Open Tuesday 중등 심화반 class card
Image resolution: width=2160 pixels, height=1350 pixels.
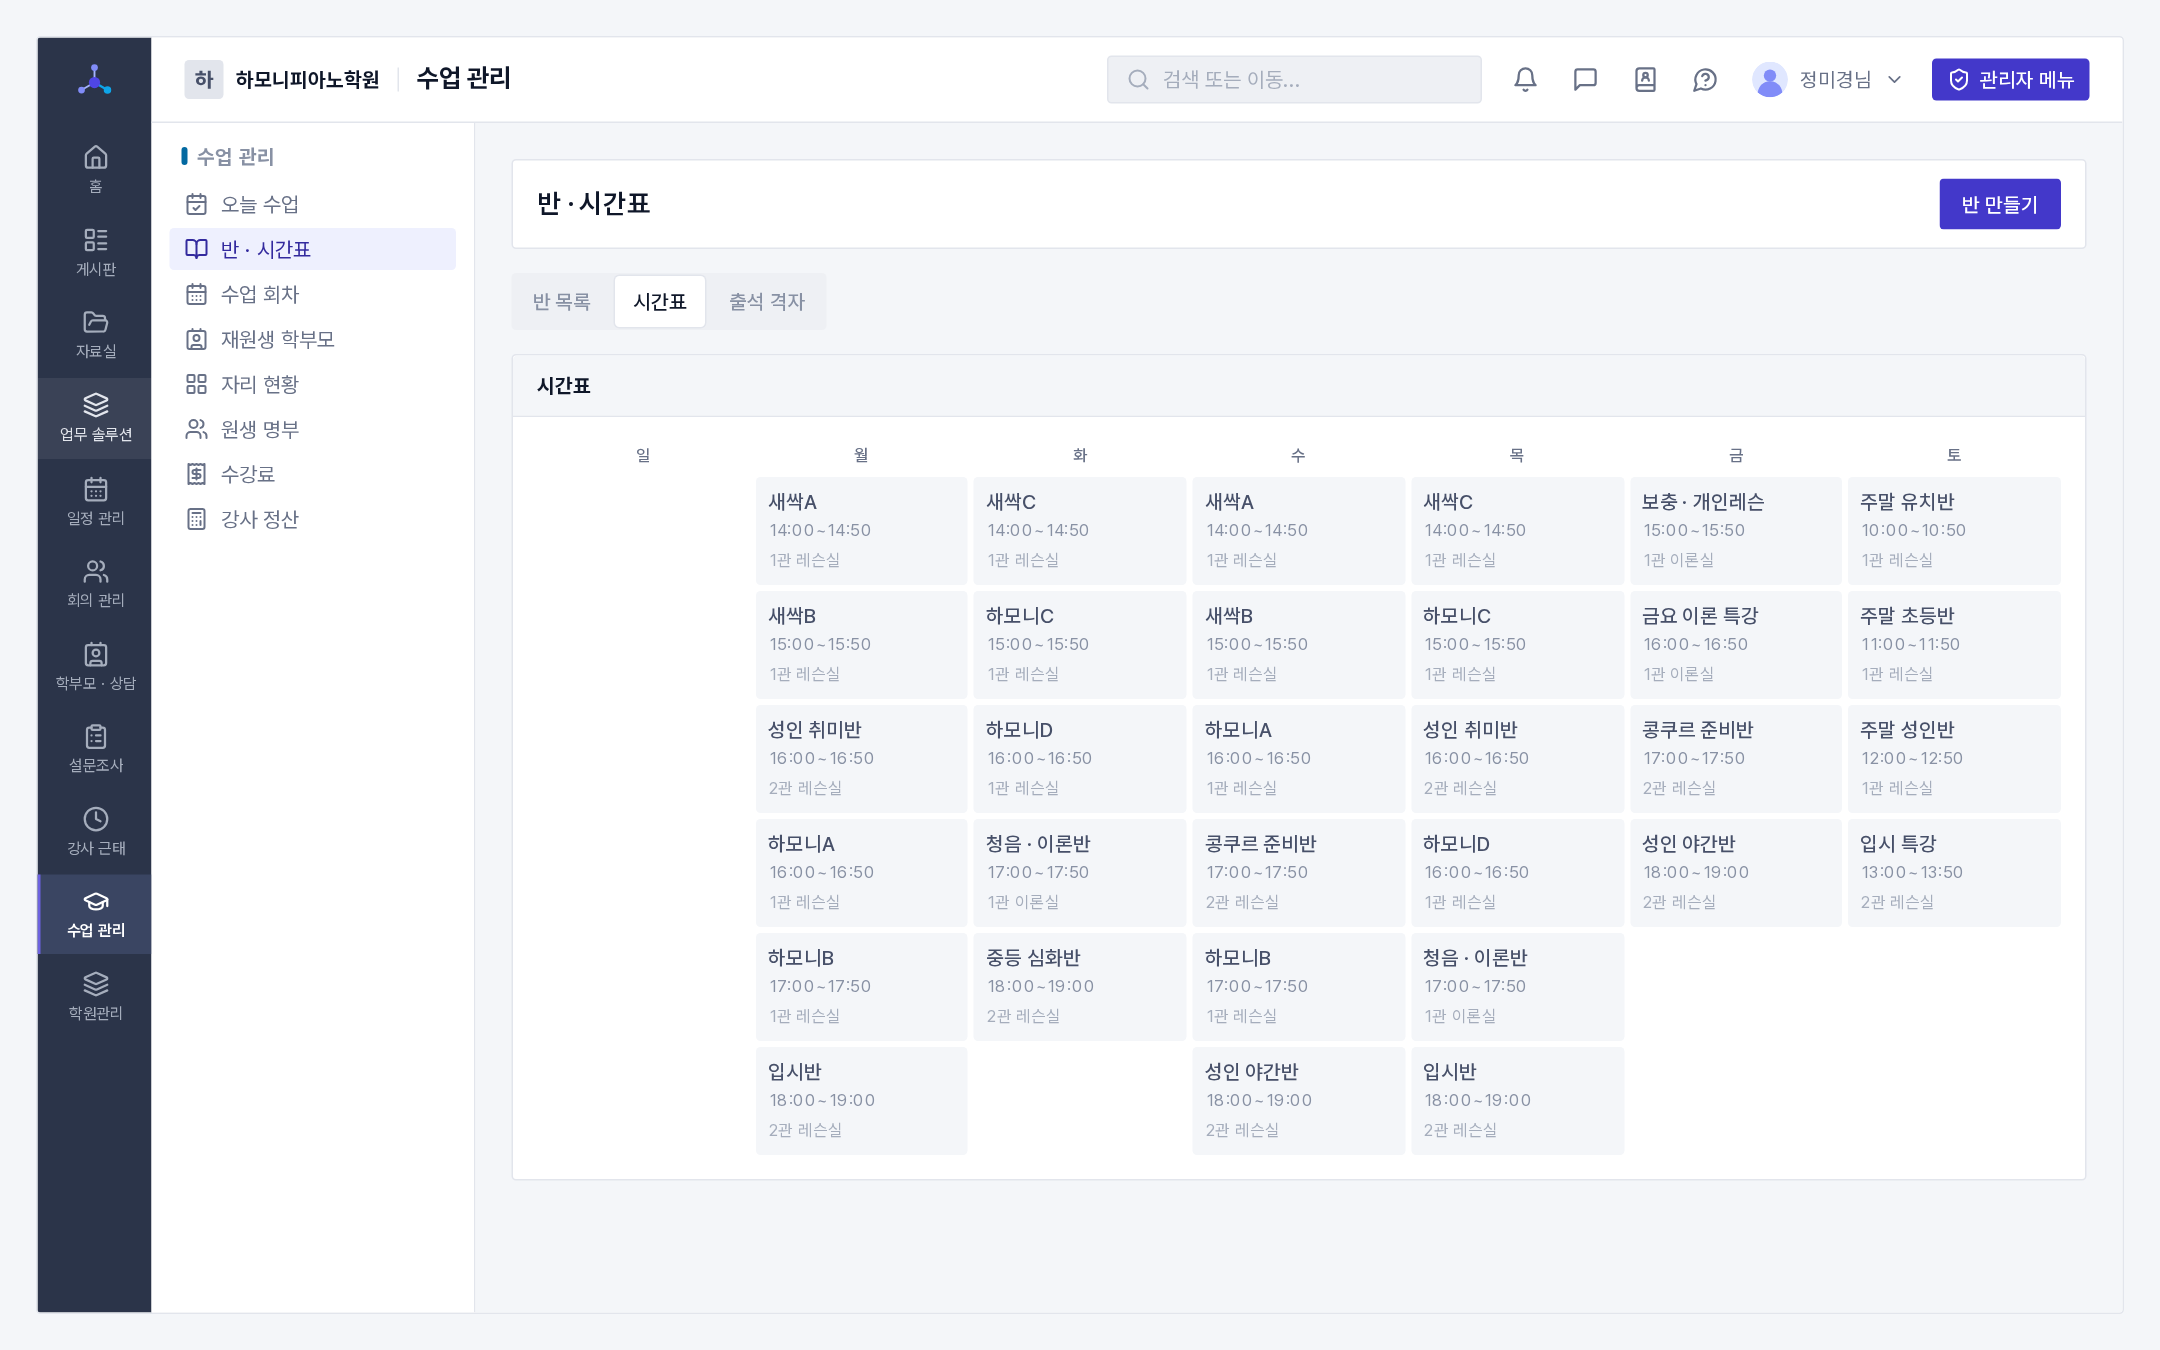point(1080,987)
